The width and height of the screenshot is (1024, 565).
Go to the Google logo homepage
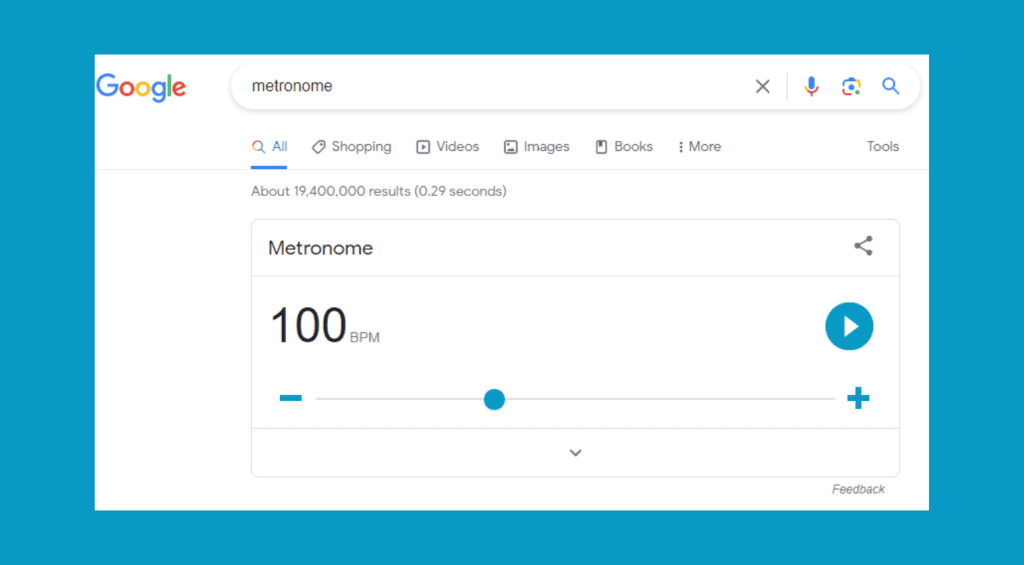141,88
